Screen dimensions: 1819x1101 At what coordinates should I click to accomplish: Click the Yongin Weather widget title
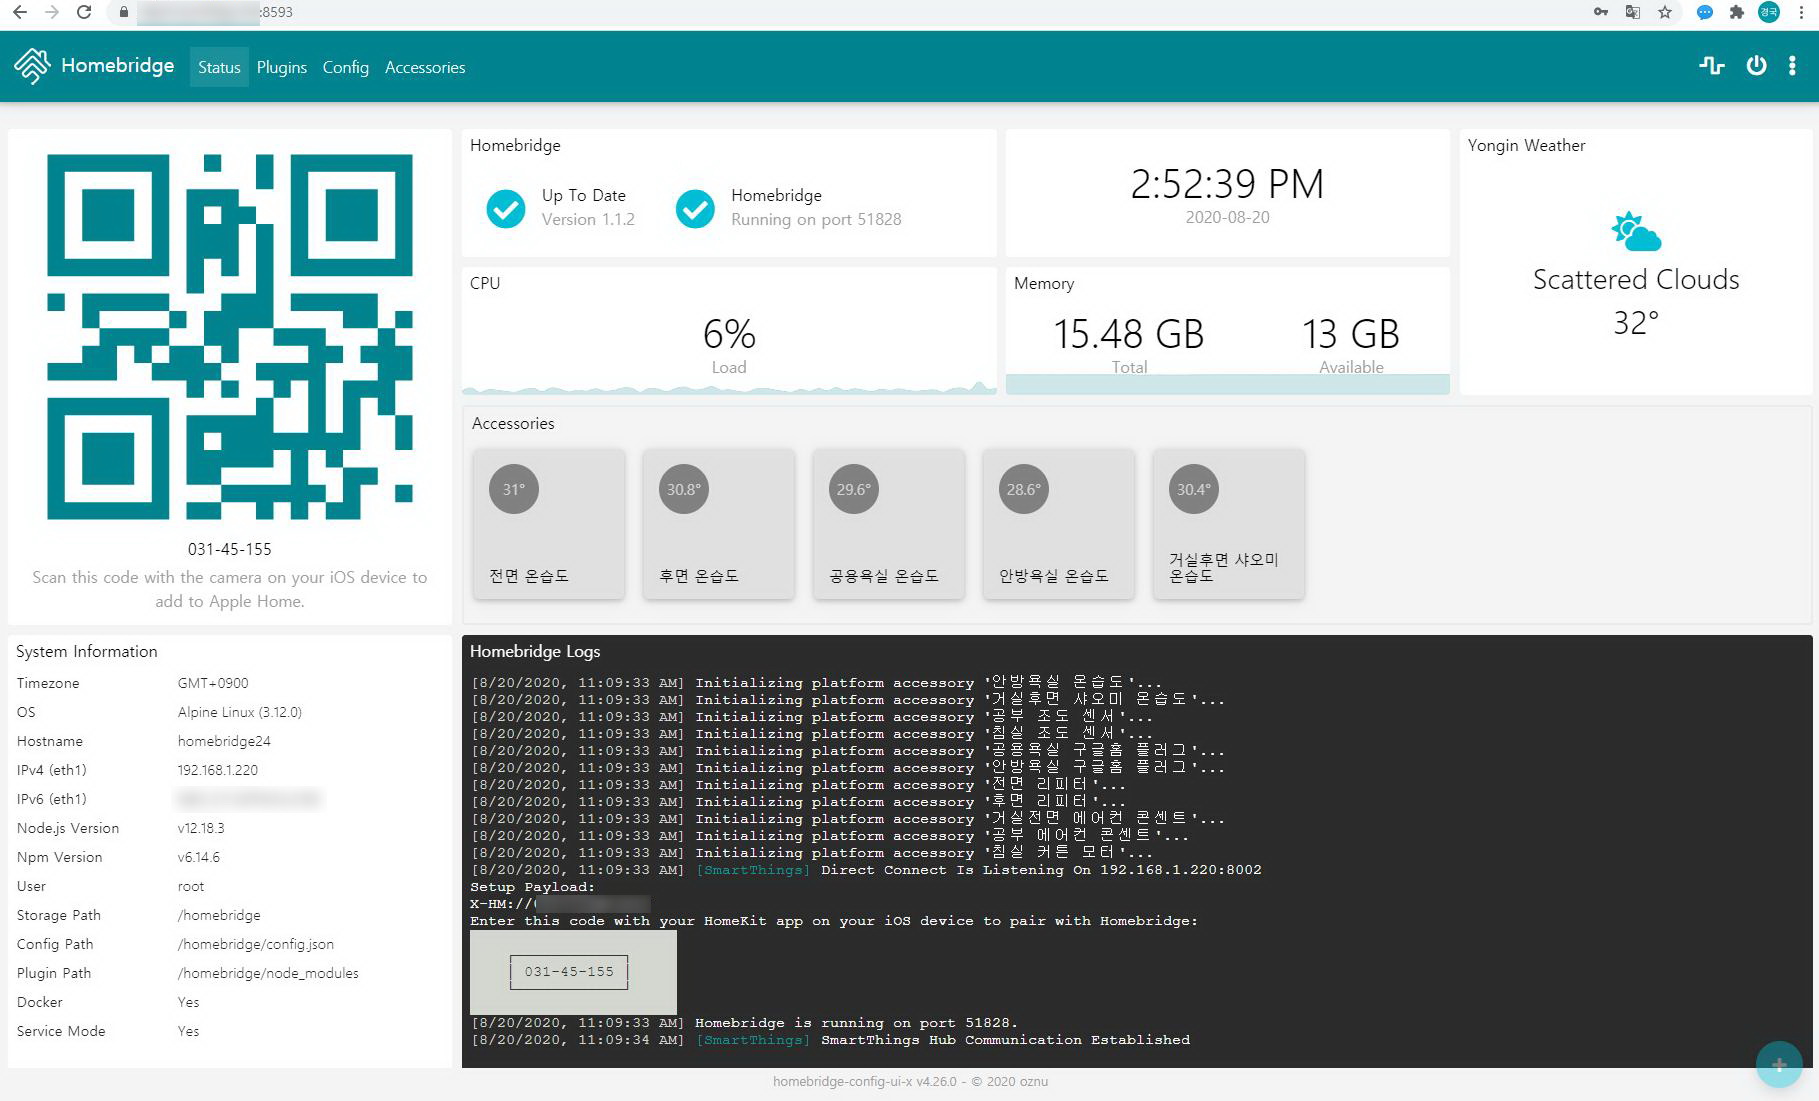pos(1526,145)
